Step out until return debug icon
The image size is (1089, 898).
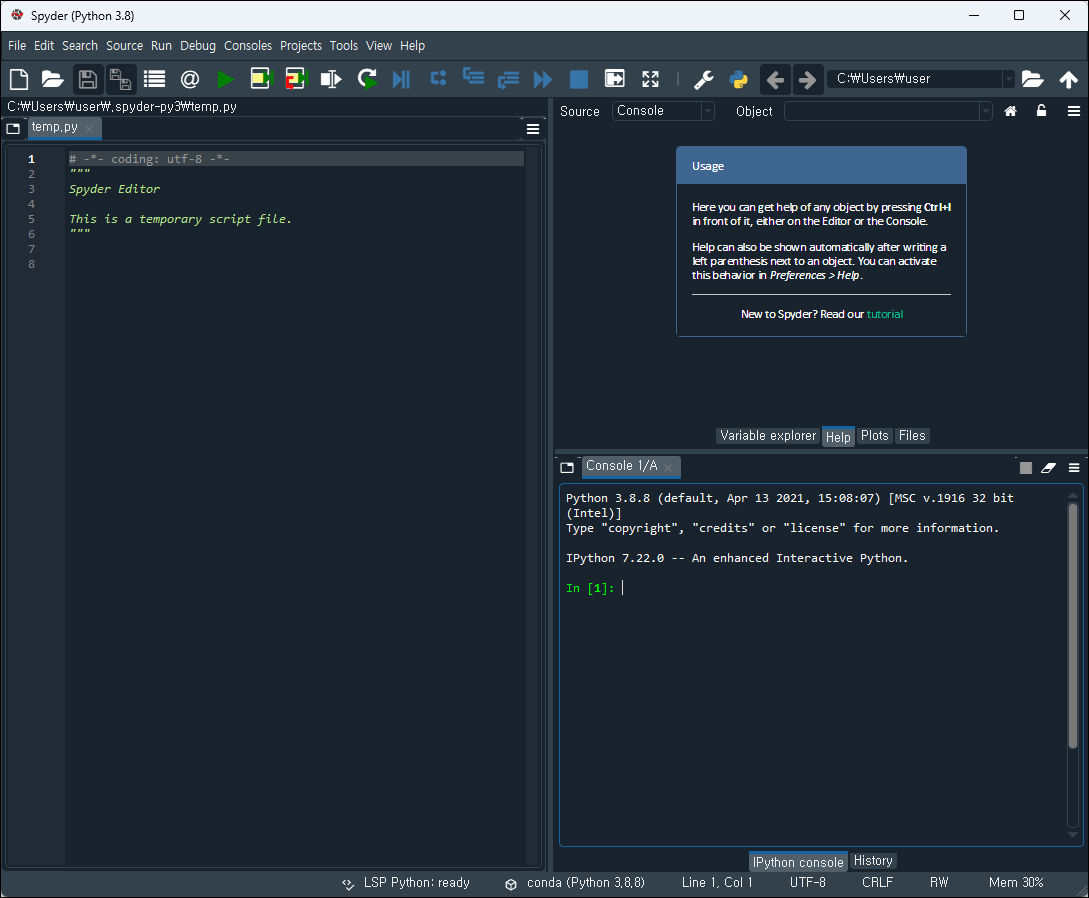(x=508, y=79)
